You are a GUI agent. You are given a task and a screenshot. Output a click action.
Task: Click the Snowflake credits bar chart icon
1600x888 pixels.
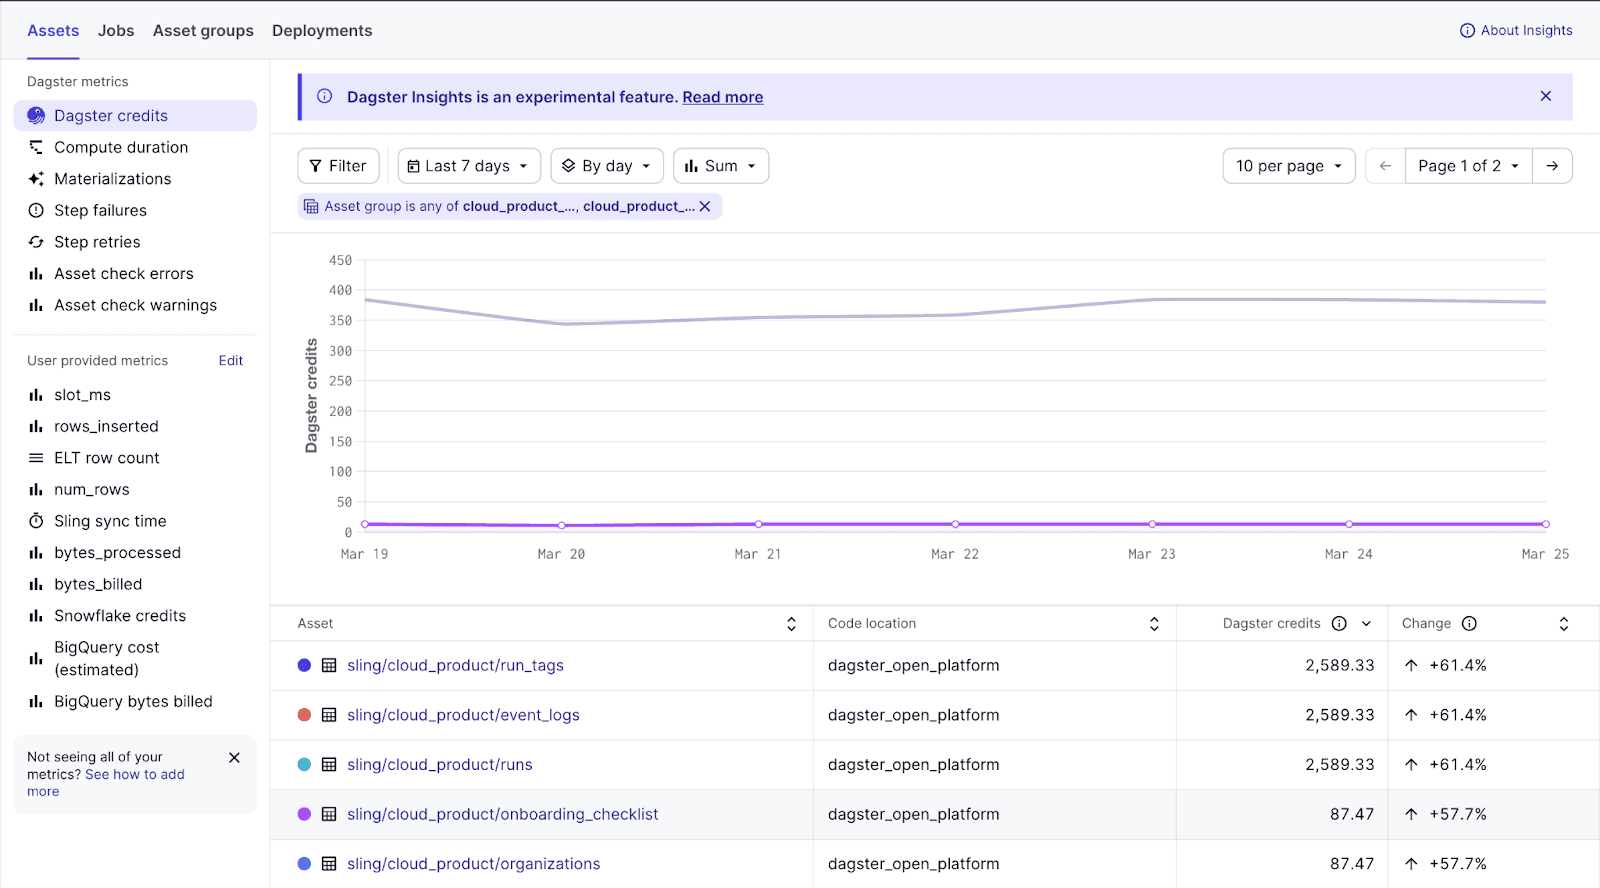click(36, 616)
